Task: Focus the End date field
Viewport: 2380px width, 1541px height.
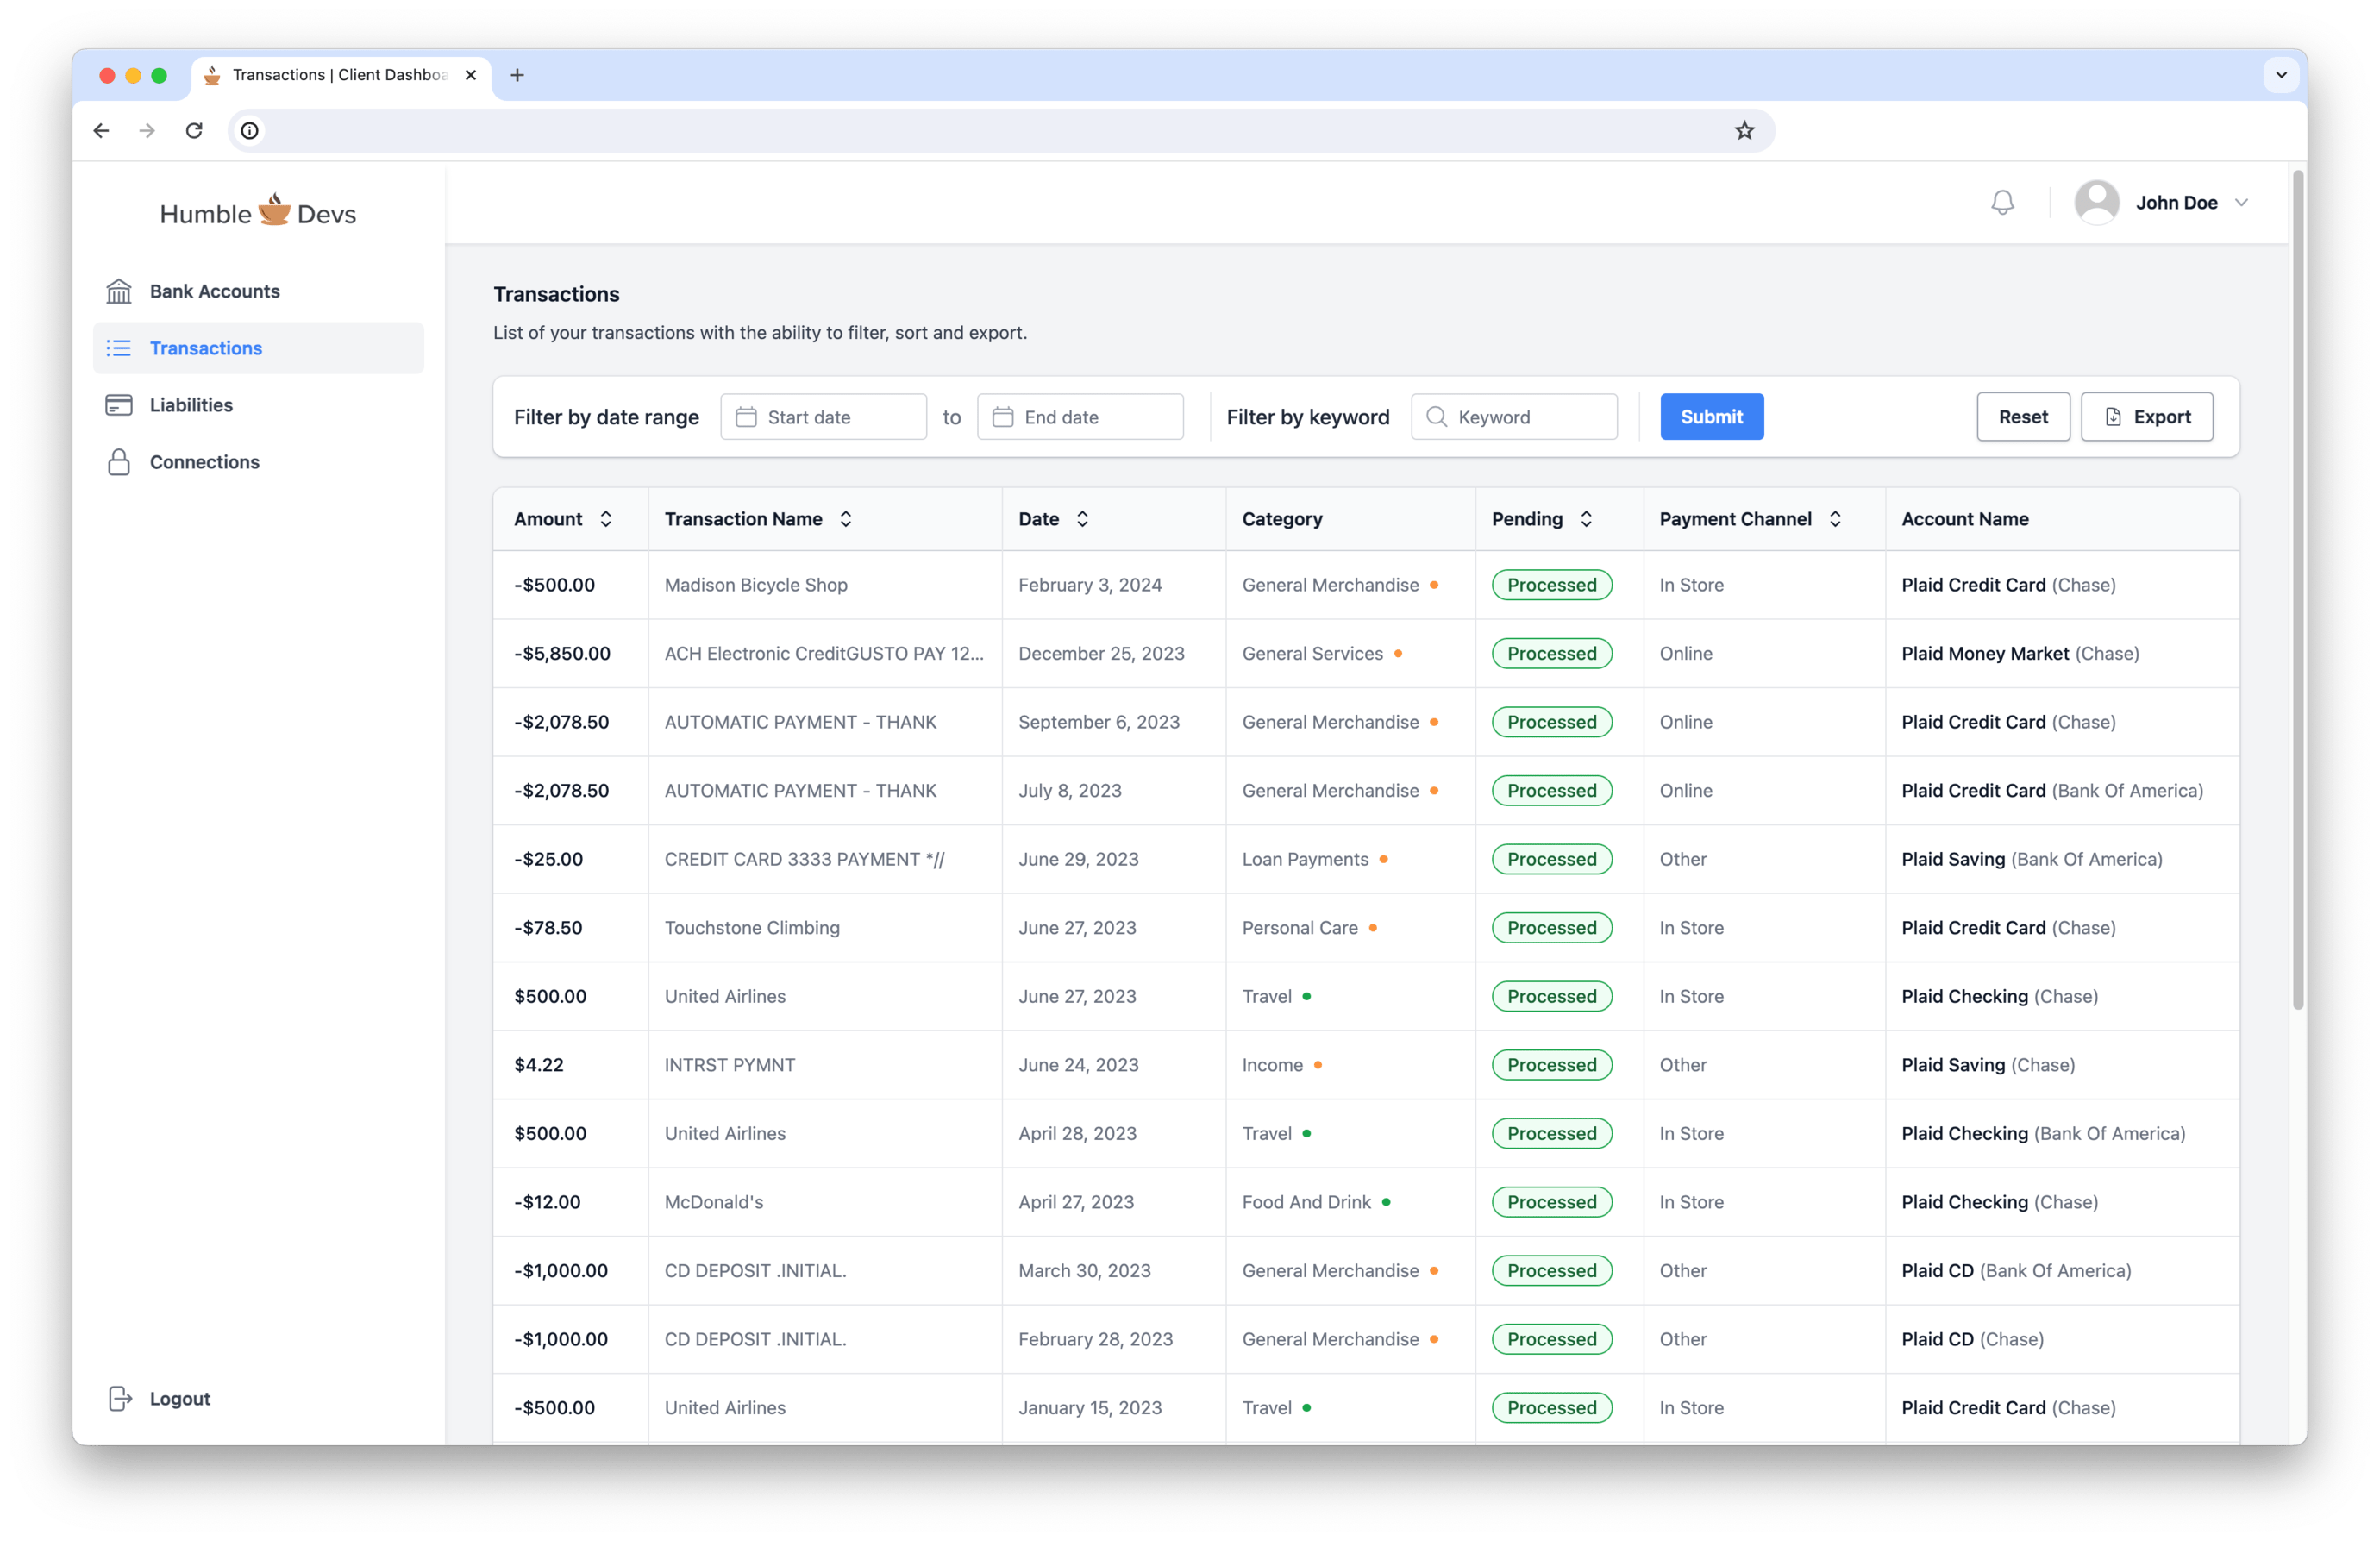Action: [1080, 417]
